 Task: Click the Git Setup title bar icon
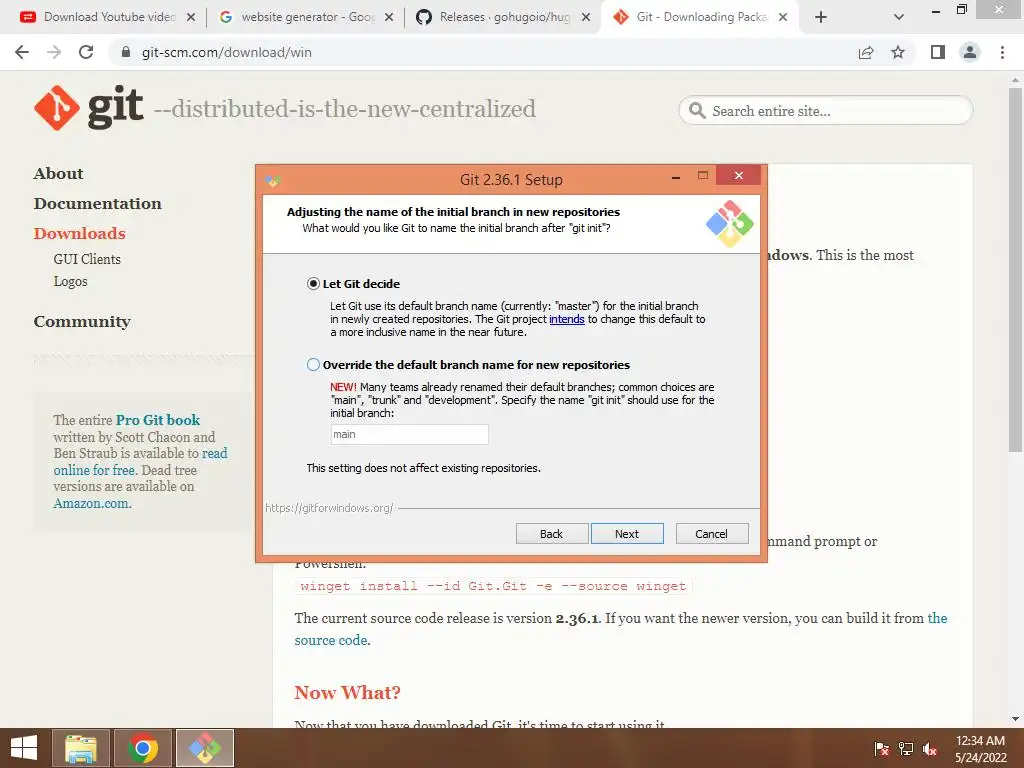tap(272, 180)
